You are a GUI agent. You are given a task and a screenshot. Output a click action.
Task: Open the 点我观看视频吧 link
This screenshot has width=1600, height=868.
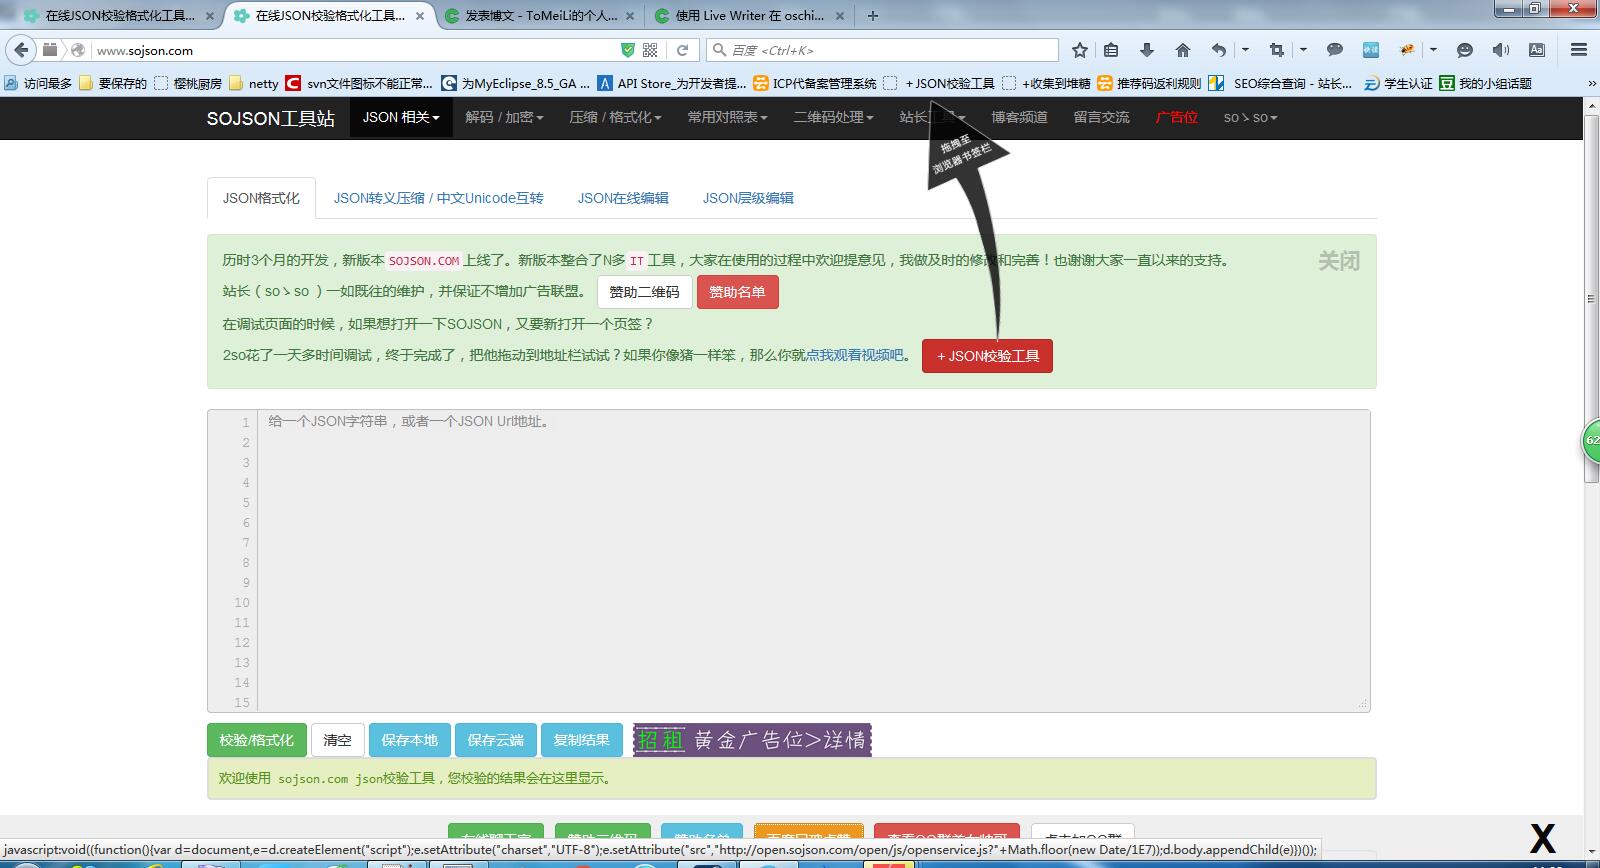click(855, 355)
